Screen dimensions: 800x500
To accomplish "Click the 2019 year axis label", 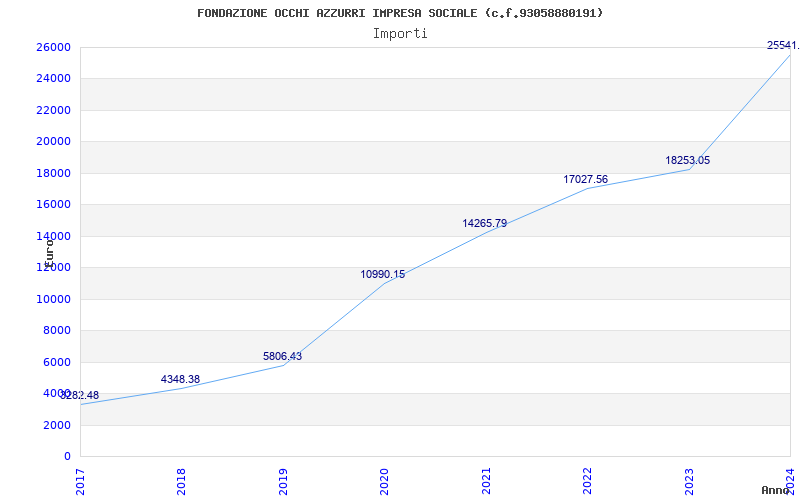I will [283, 482].
